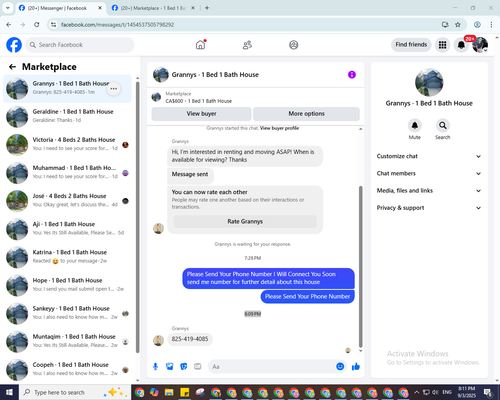Open the purple conversation information icon
Viewport: 500px width, 400px height.
click(x=352, y=75)
